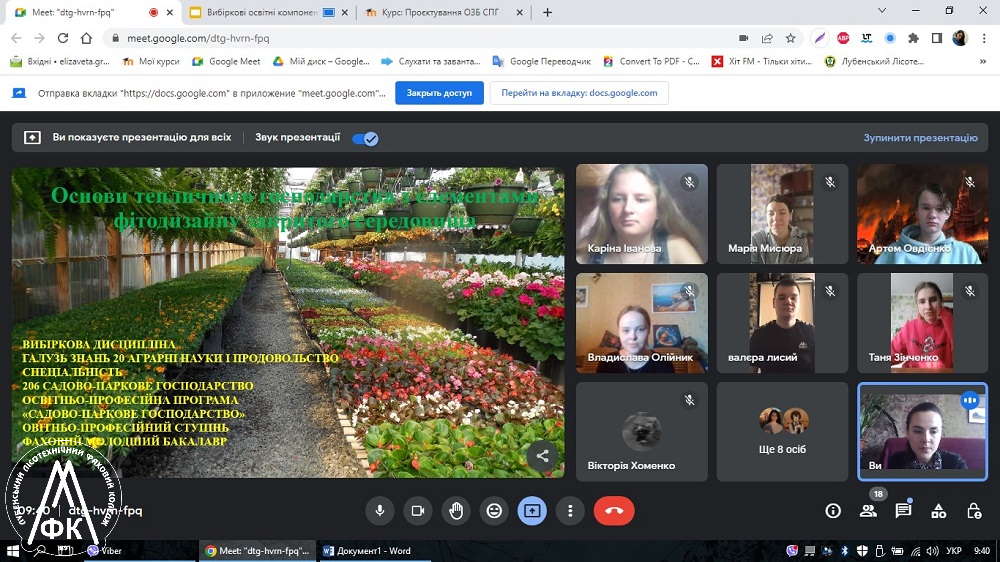Click share page icon in address bar
The width and height of the screenshot is (1000, 562).
[767, 38]
